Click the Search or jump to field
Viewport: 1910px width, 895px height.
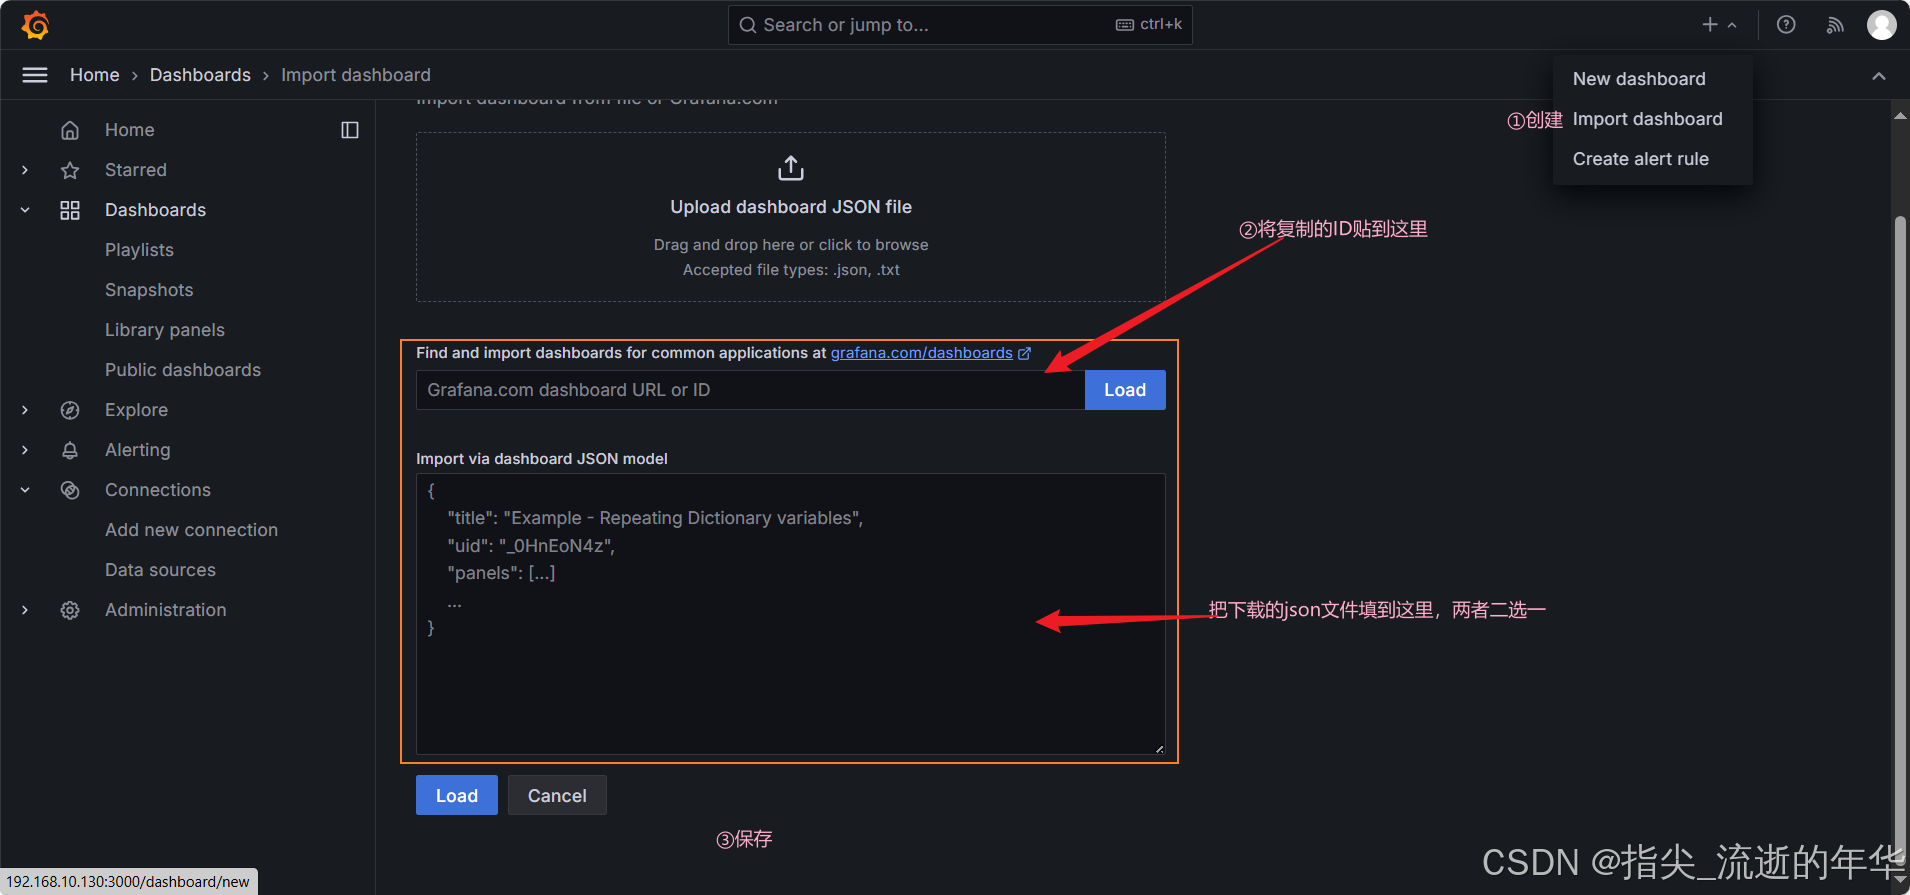point(960,25)
